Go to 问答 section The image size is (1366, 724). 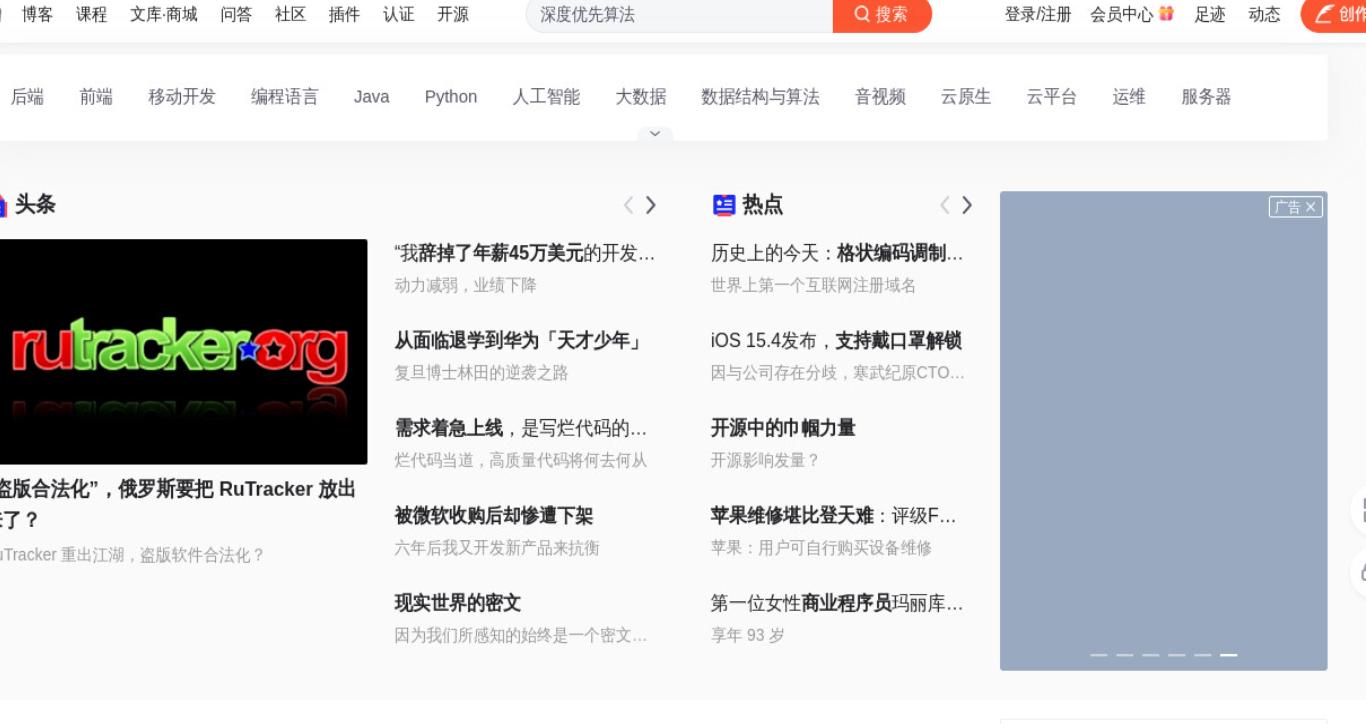(x=237, y=14)
